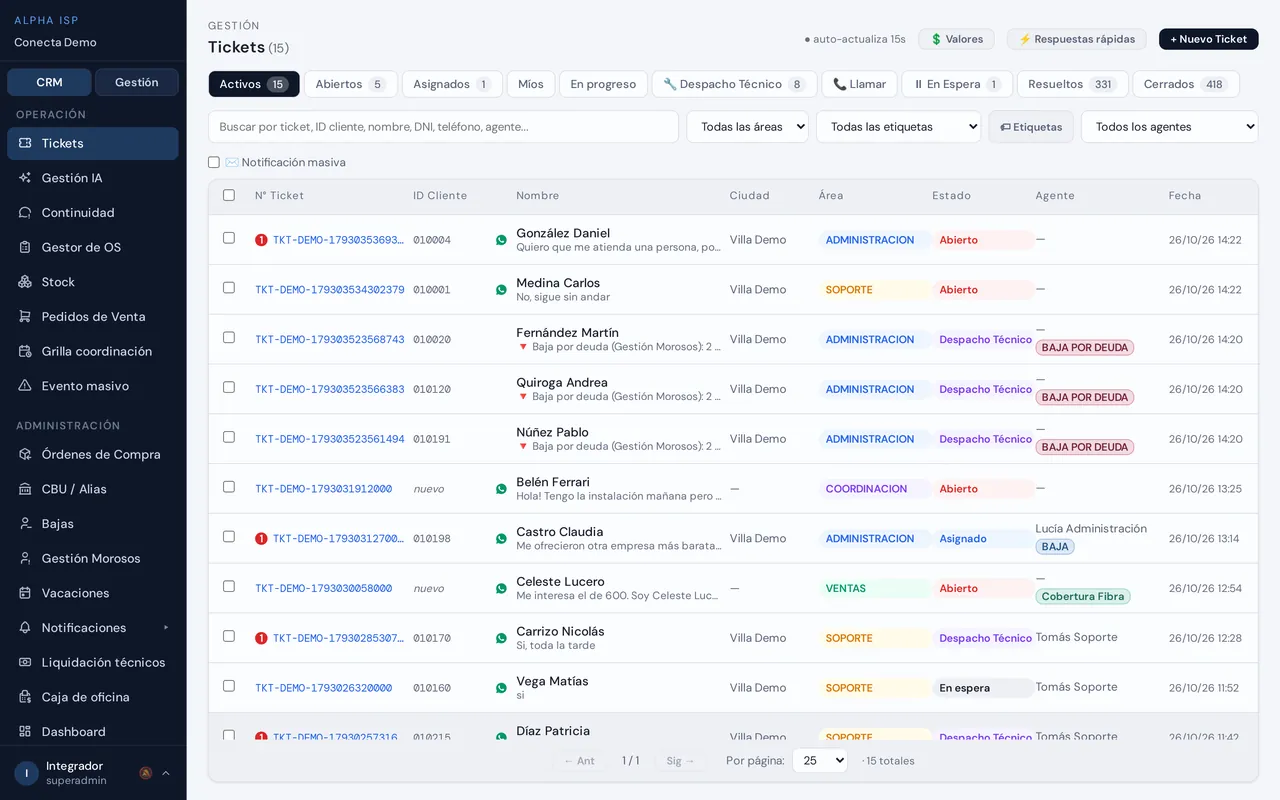Click WhatsApp icon next to González Daniel
This screenshot has height=800, width=1280.
pyautogui.click(x=501, y=240)
